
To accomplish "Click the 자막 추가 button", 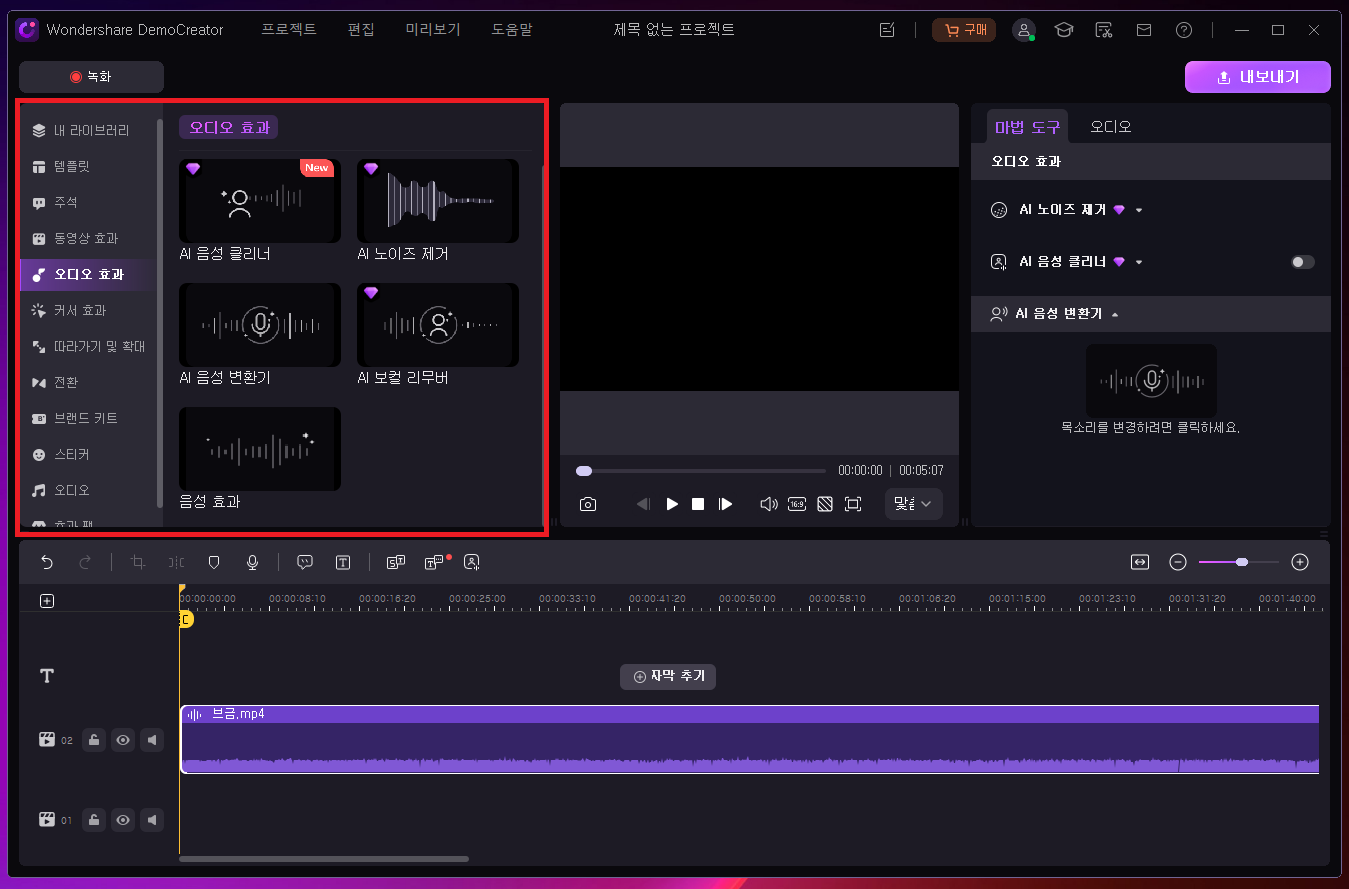I will coord(668,676).
